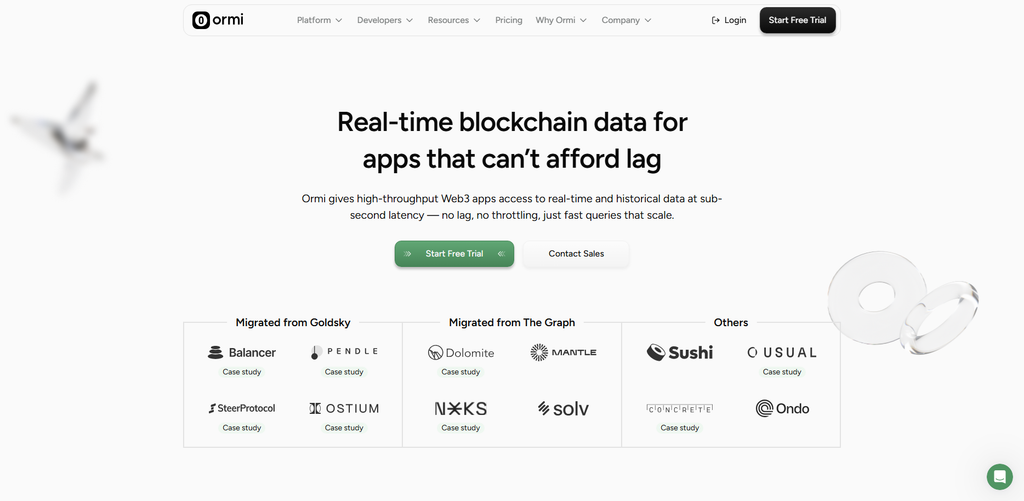
Task: Expand the Platform dropdown menu
Action: pos(319,20)
